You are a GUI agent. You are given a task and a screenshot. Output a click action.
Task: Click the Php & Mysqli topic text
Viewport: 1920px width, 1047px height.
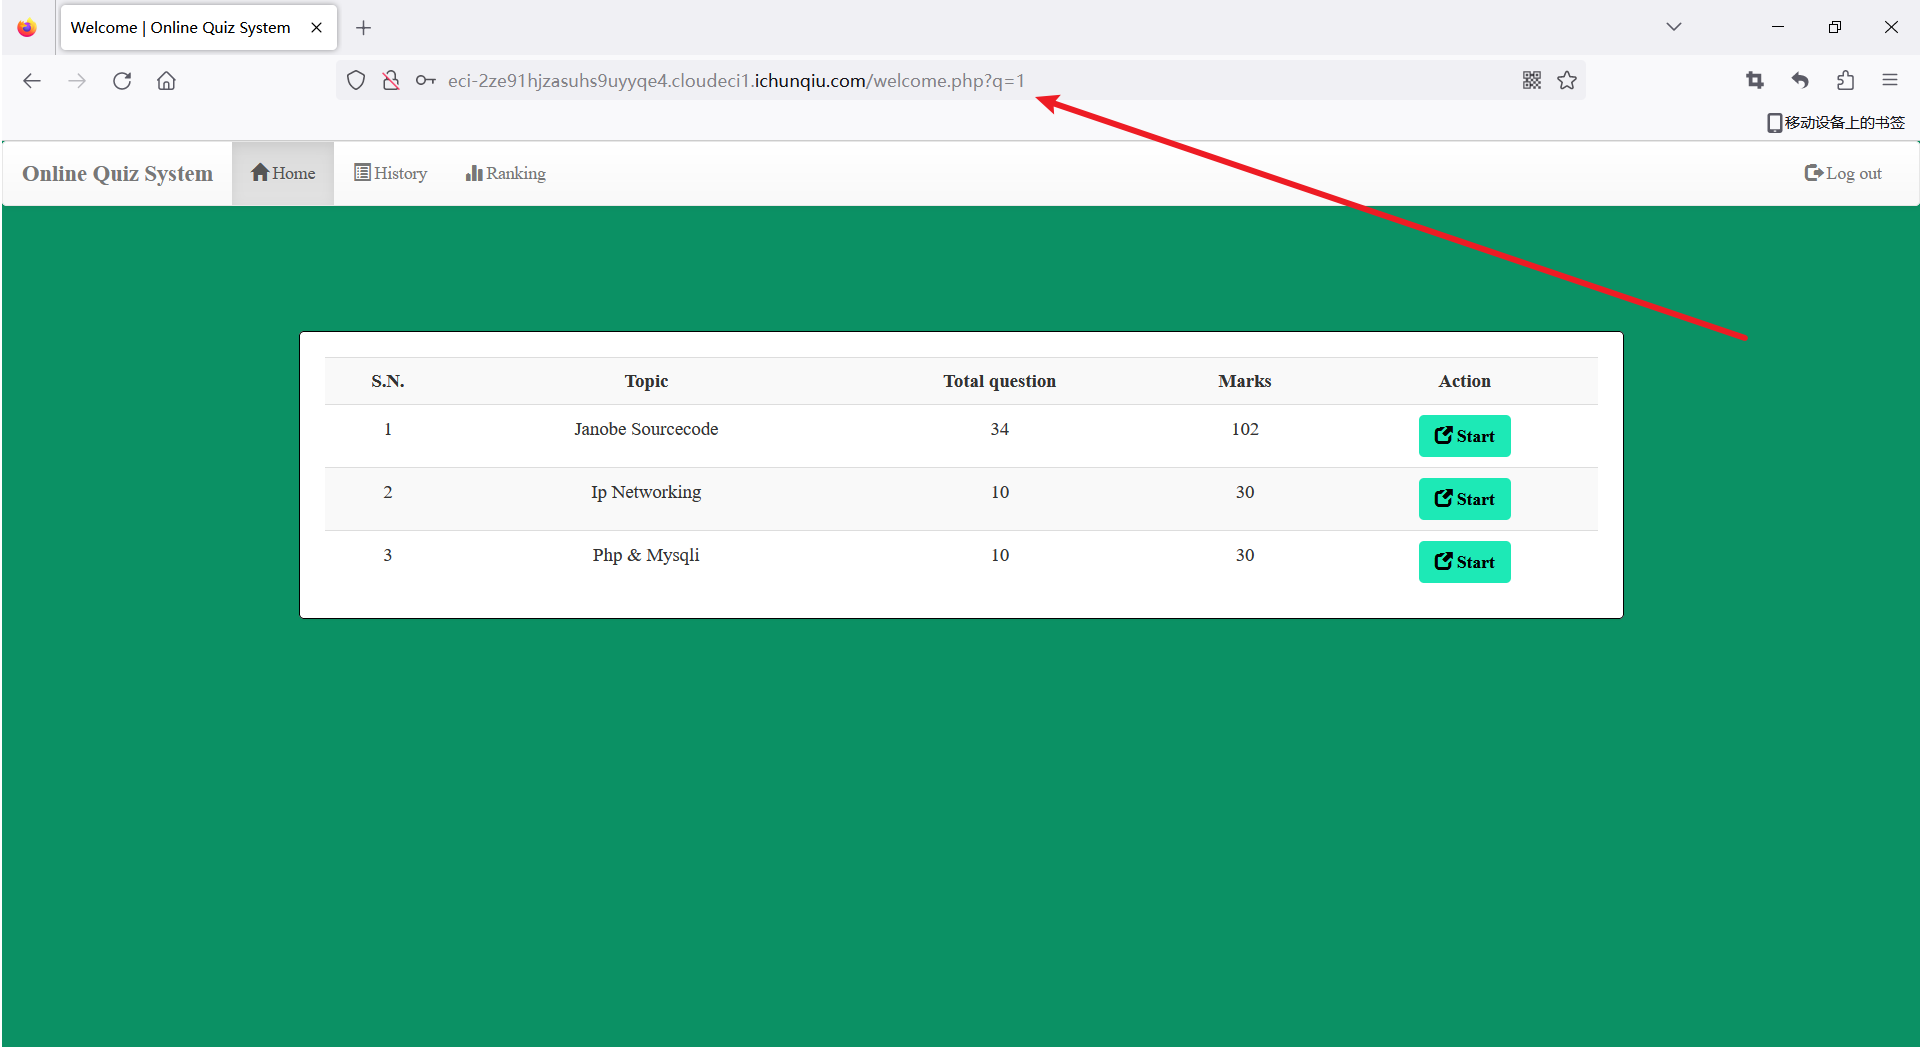(646, 555)
